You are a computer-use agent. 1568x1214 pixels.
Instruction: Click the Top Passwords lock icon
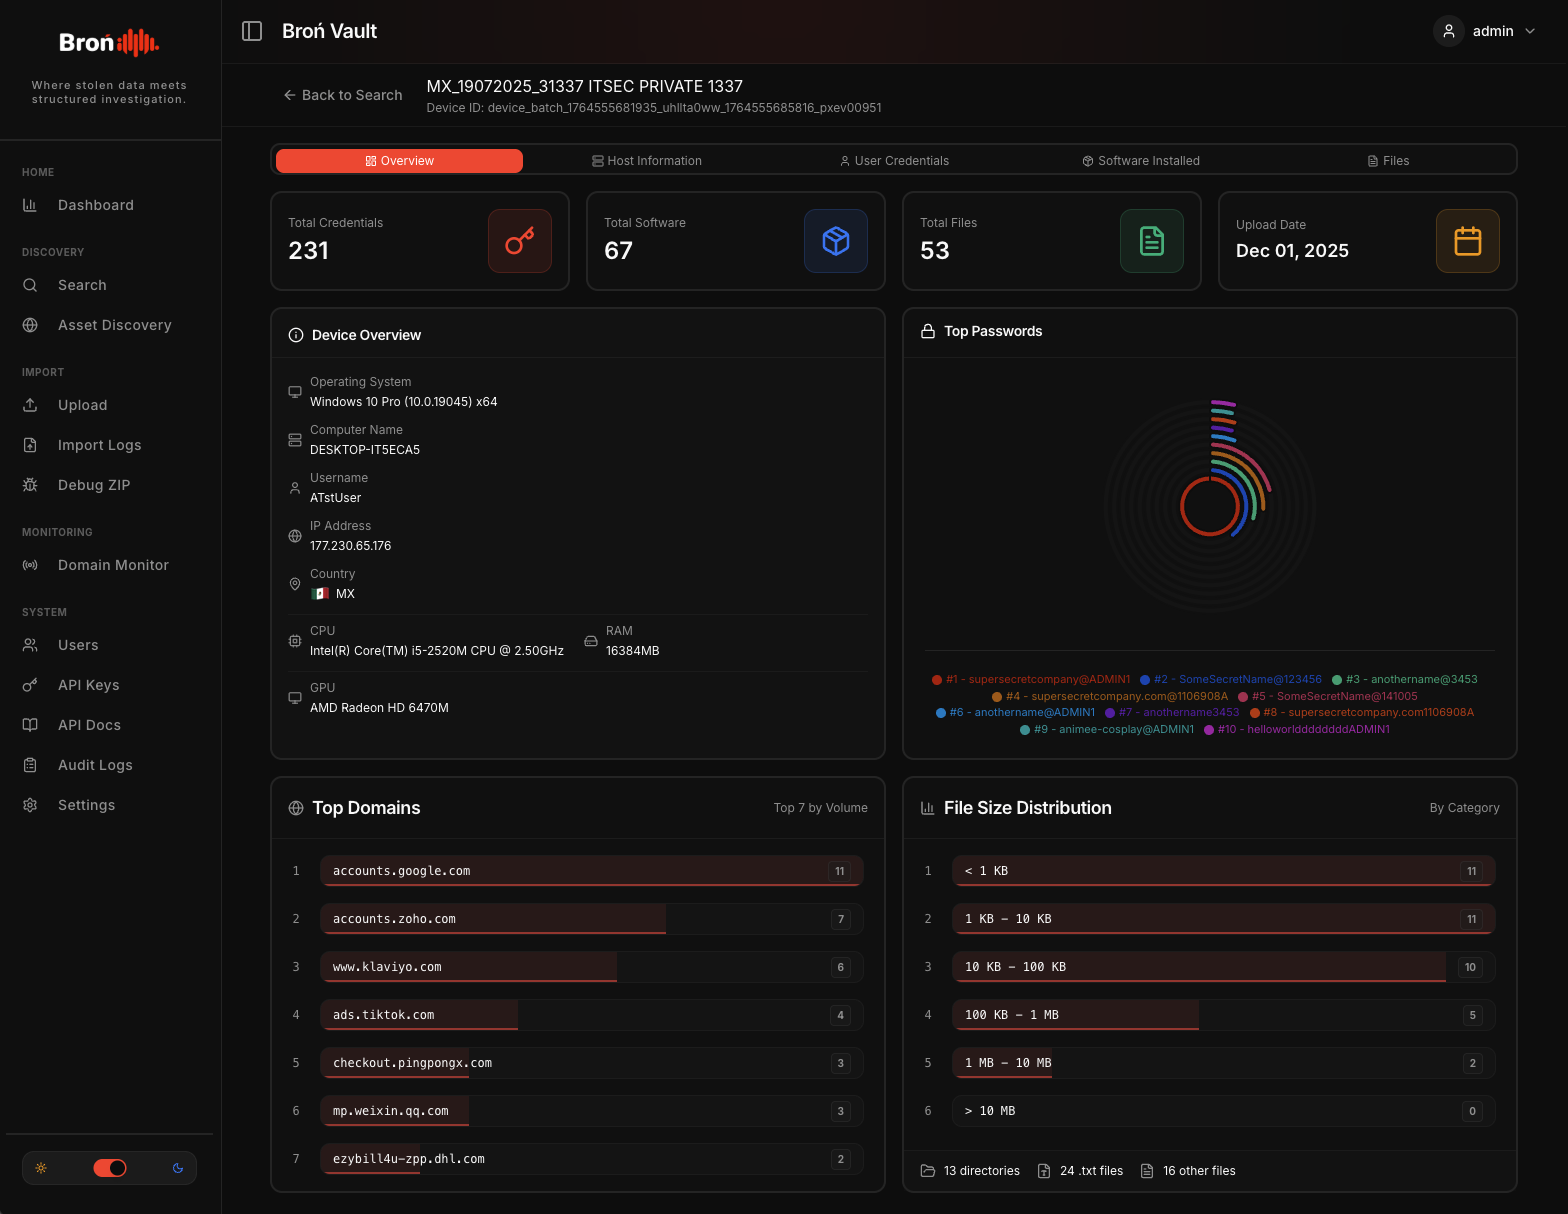pyautogui.click(x=928, y=331)
